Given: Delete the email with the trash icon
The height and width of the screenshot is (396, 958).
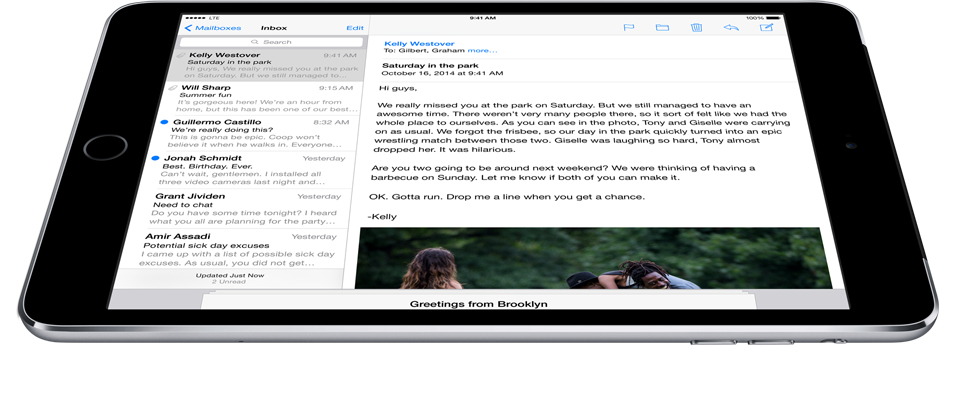Looking at the screenshot, I should tap(696, 28).
